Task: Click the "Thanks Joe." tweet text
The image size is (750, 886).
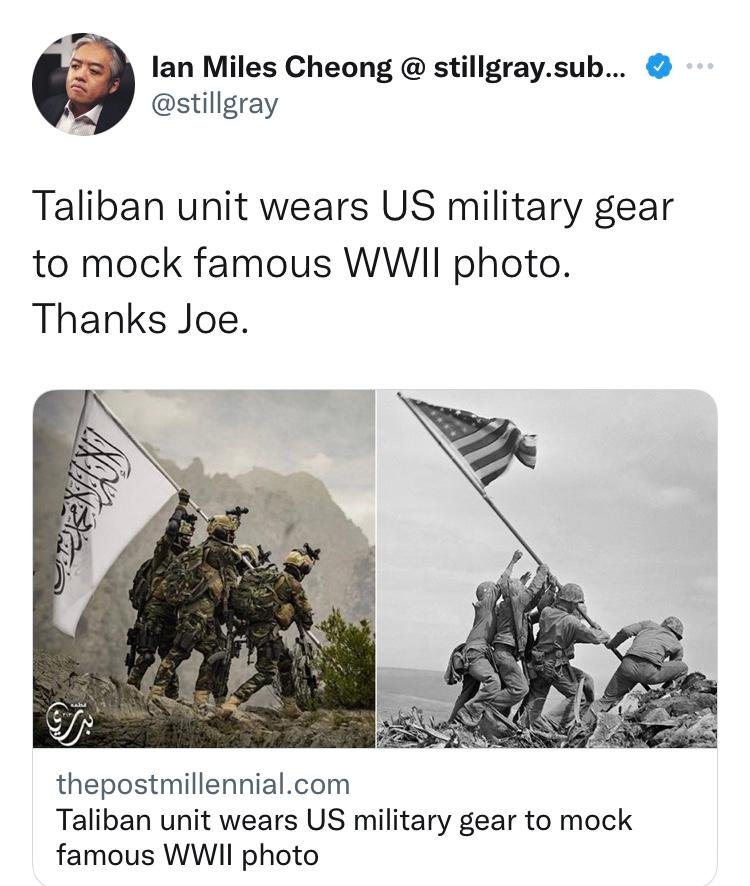Action: point(141,319)
